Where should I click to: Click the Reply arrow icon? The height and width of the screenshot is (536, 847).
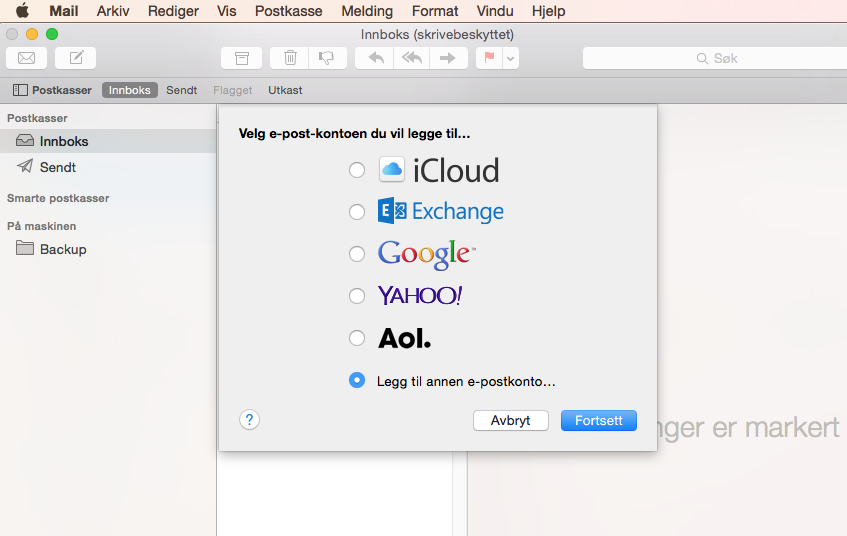pyautogui.click(x=374, y=58)
